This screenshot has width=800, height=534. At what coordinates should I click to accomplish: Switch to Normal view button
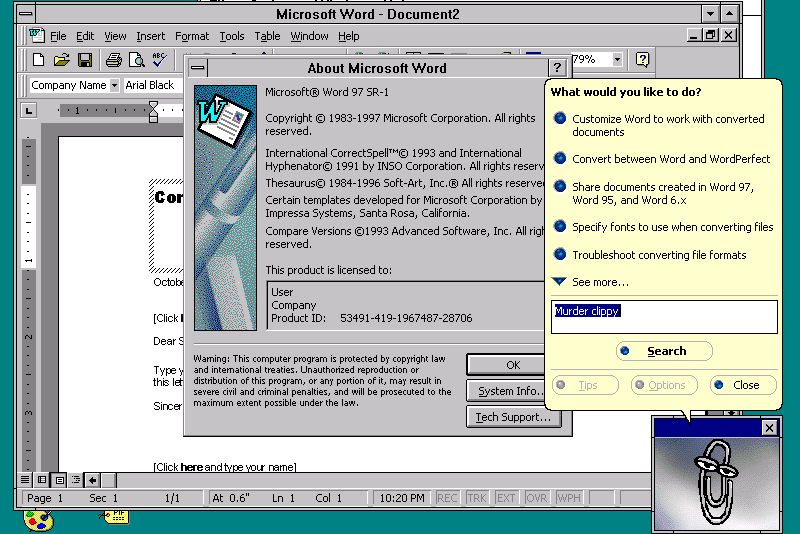(x=24, y=479)
